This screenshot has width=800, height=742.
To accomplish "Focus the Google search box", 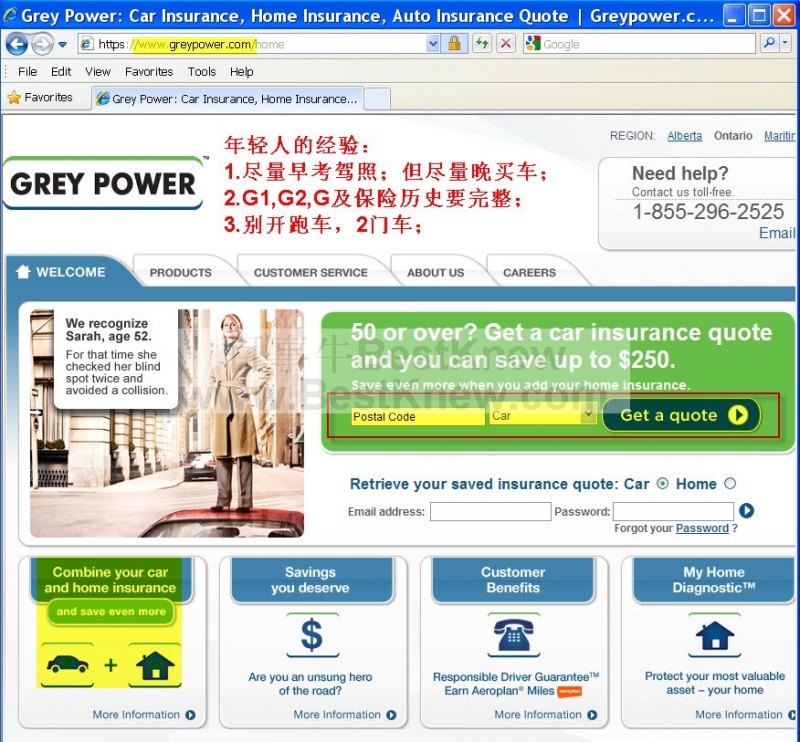I will click(x=648, y=44).
